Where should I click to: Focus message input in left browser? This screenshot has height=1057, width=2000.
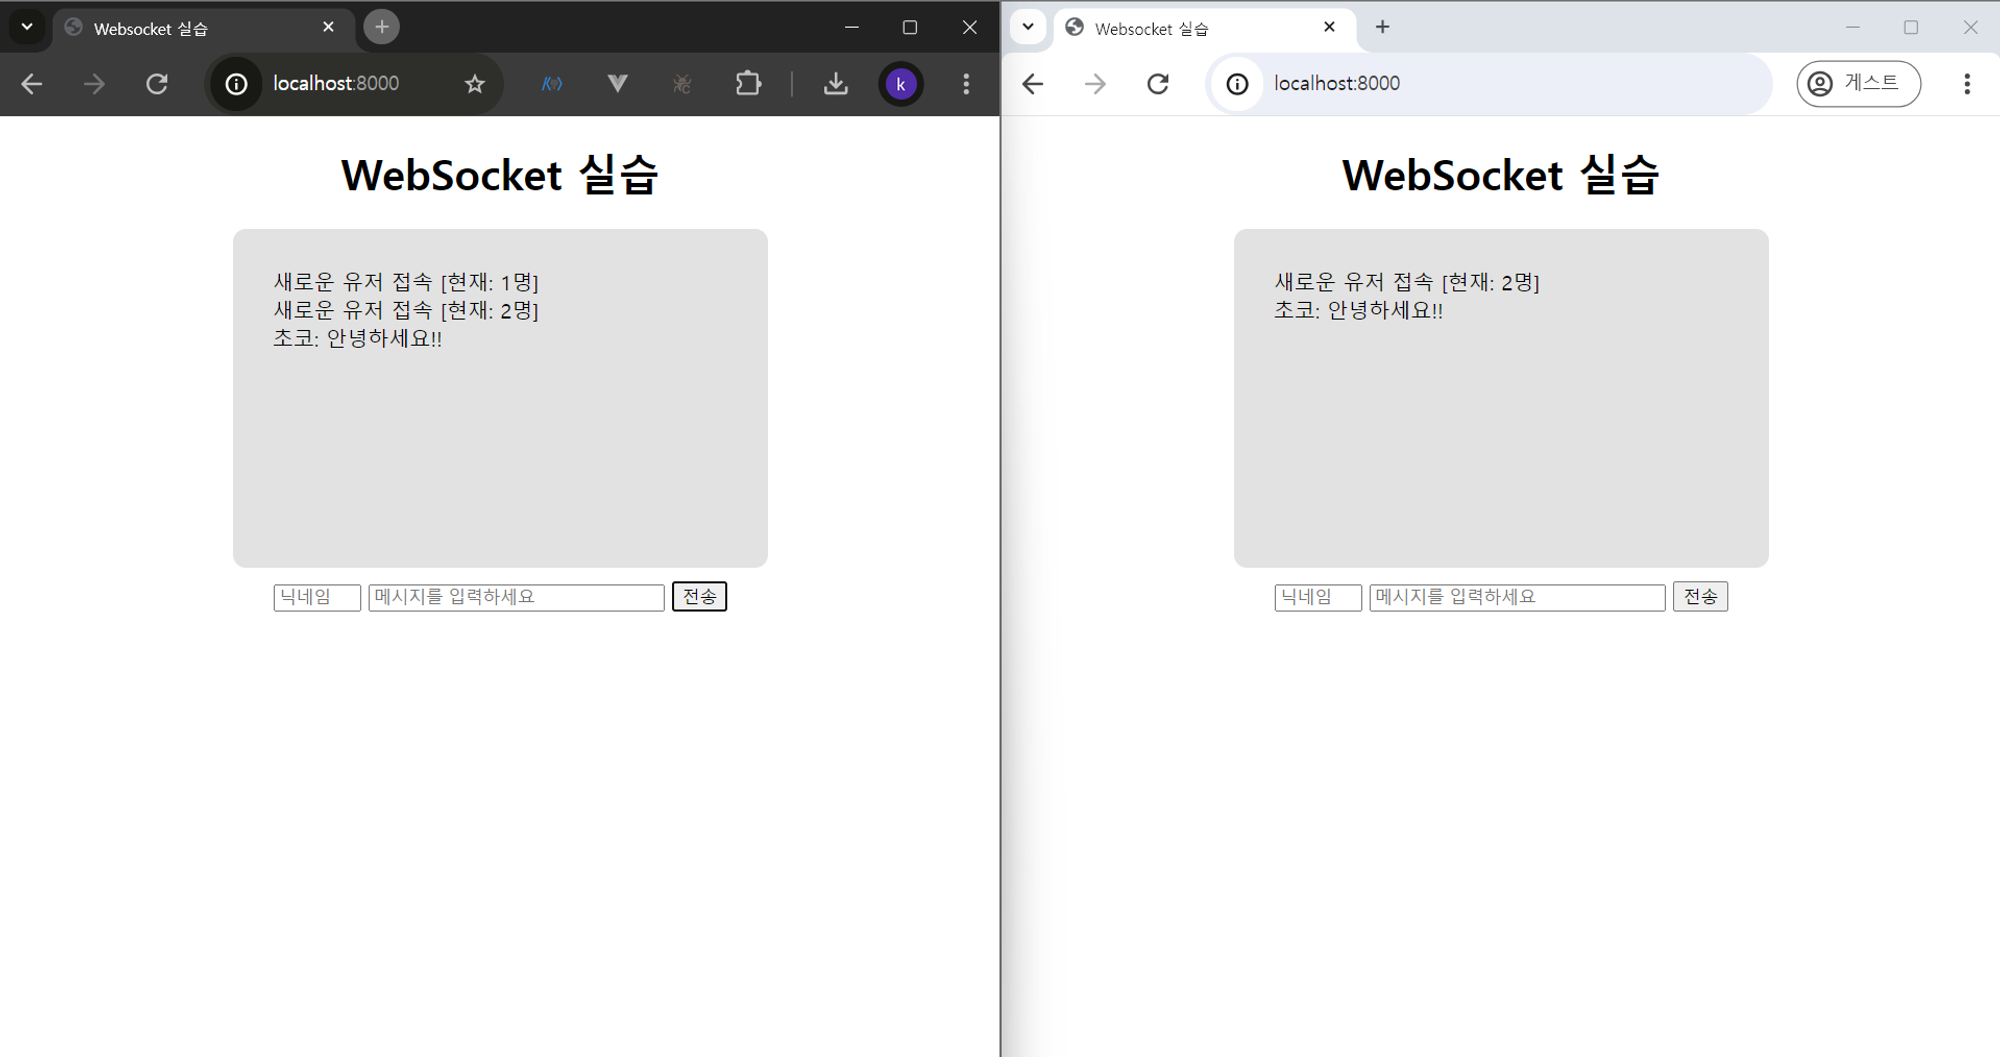516,597
